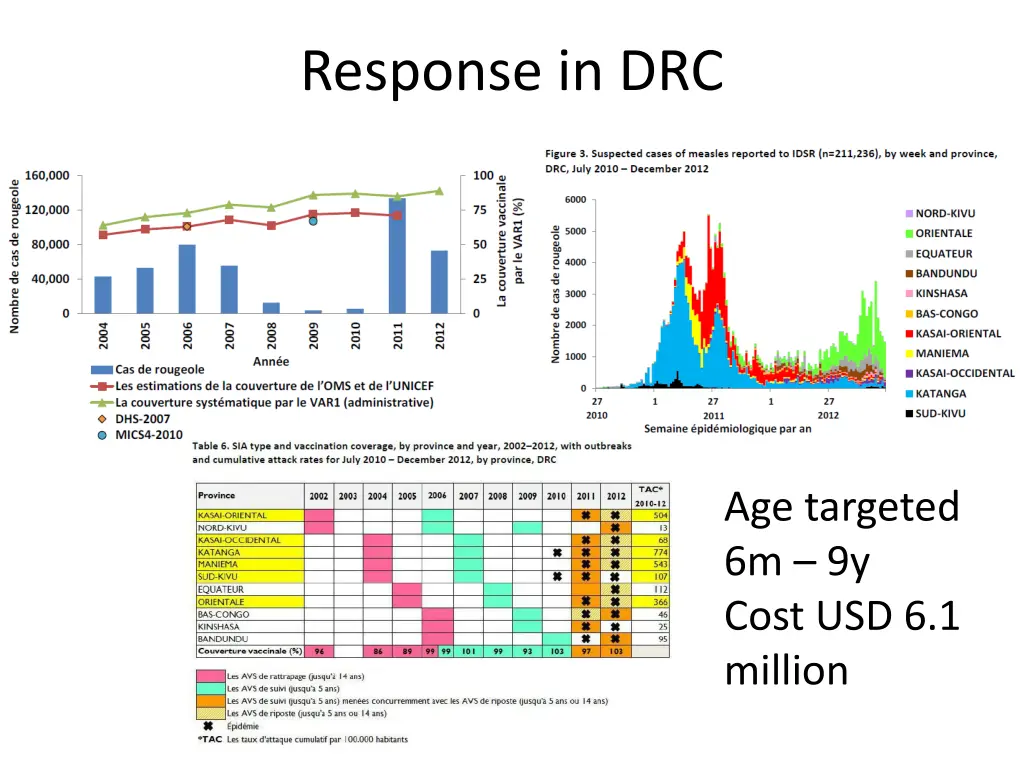Select the 96 coverage value under 2002

pyautogui.click(x=319, y=652)
